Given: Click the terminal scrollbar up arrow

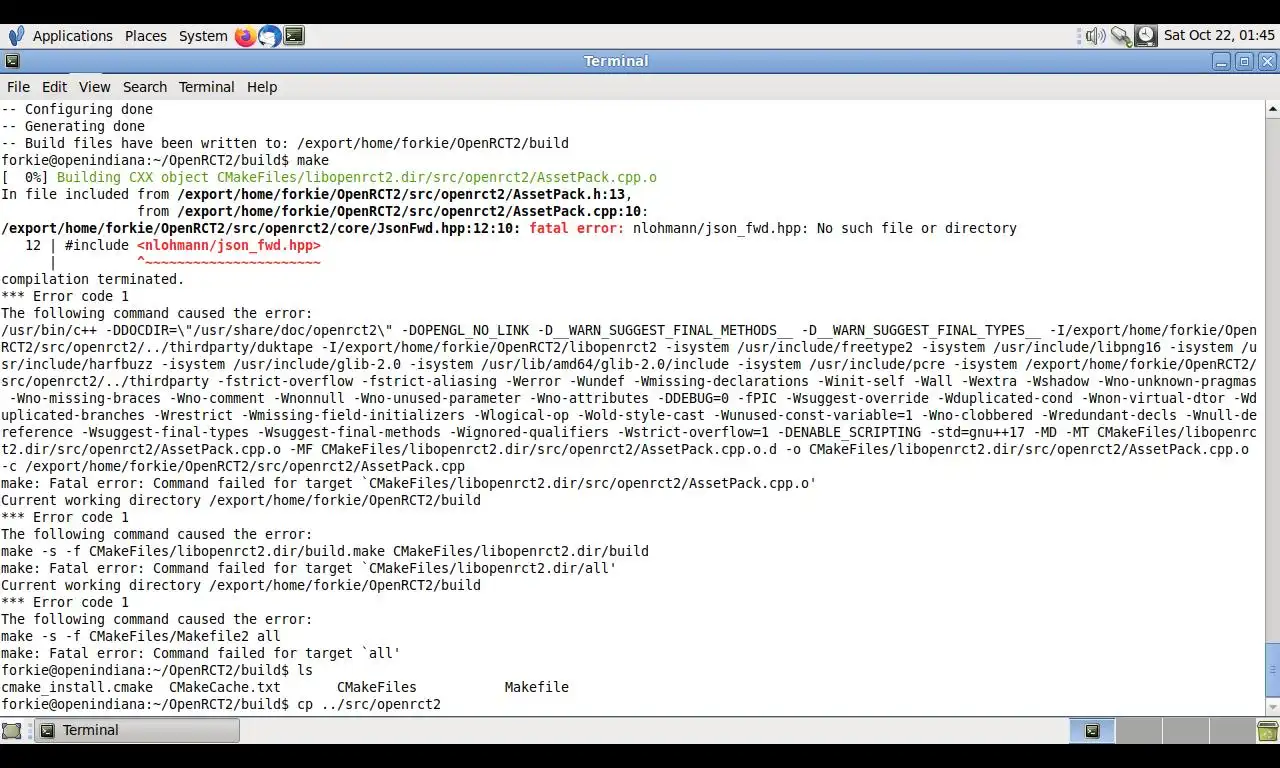Looking at the screenshot, I should [x=1273, y=107].
